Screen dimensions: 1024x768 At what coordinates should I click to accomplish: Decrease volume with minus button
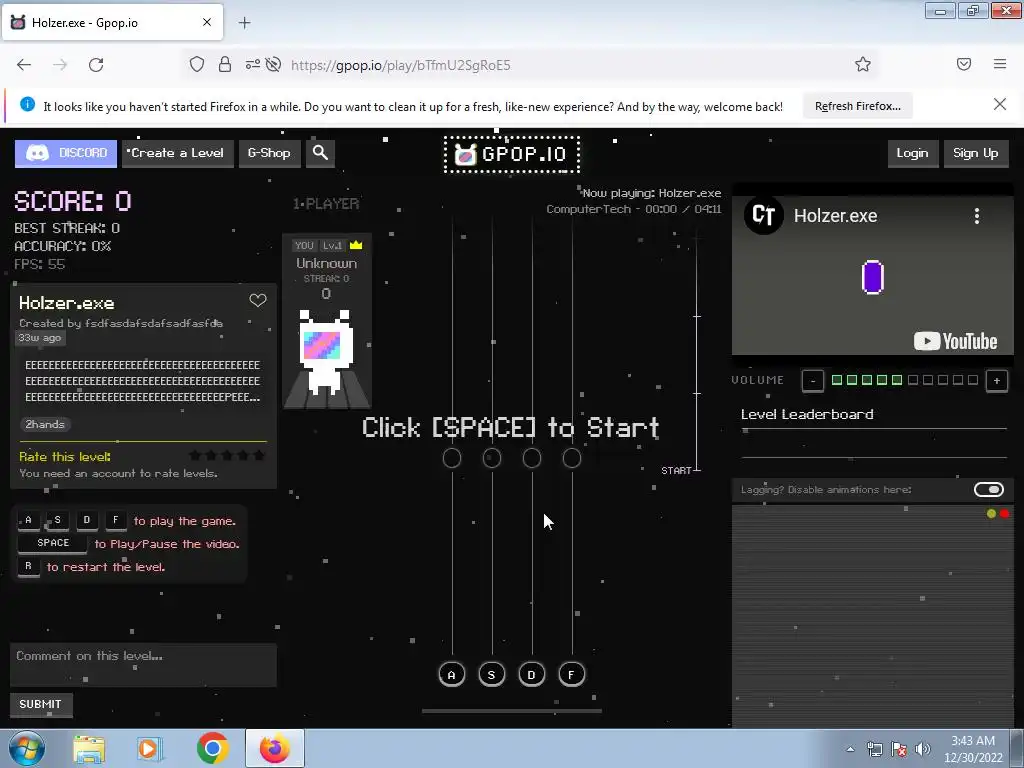click(x=812, y=381)
